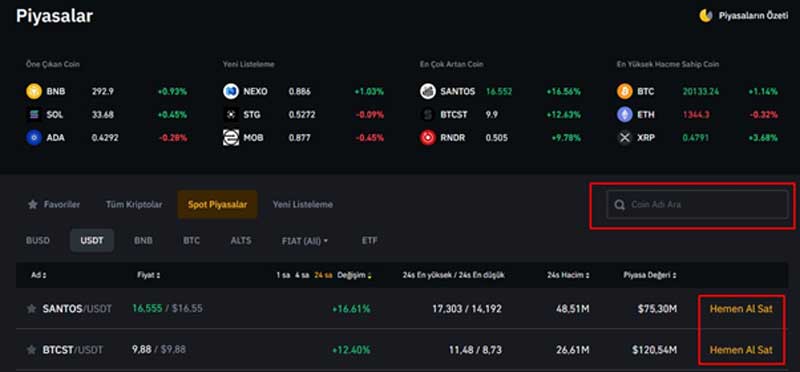
Task: Open the Yeni Listeleme tab
Action: click(303, 205)
